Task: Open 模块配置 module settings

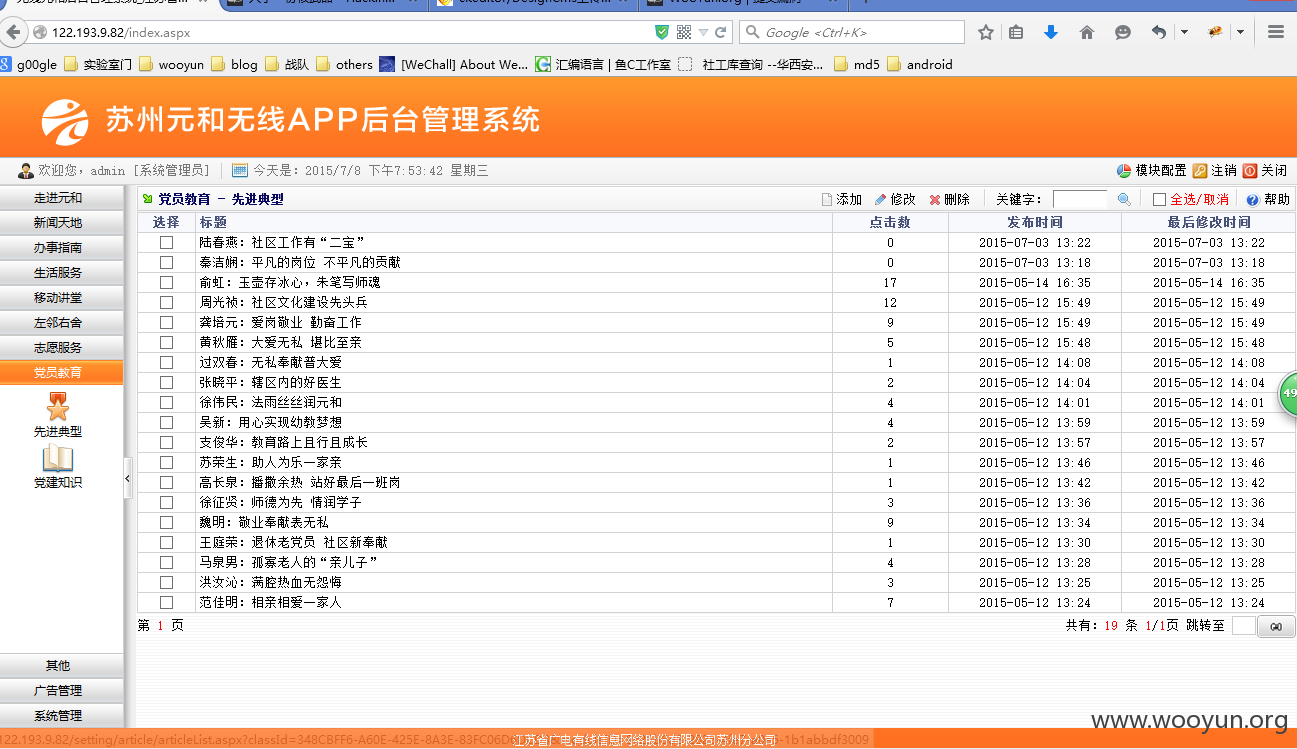Action: pyautogui.click(x=1151, y=171)
